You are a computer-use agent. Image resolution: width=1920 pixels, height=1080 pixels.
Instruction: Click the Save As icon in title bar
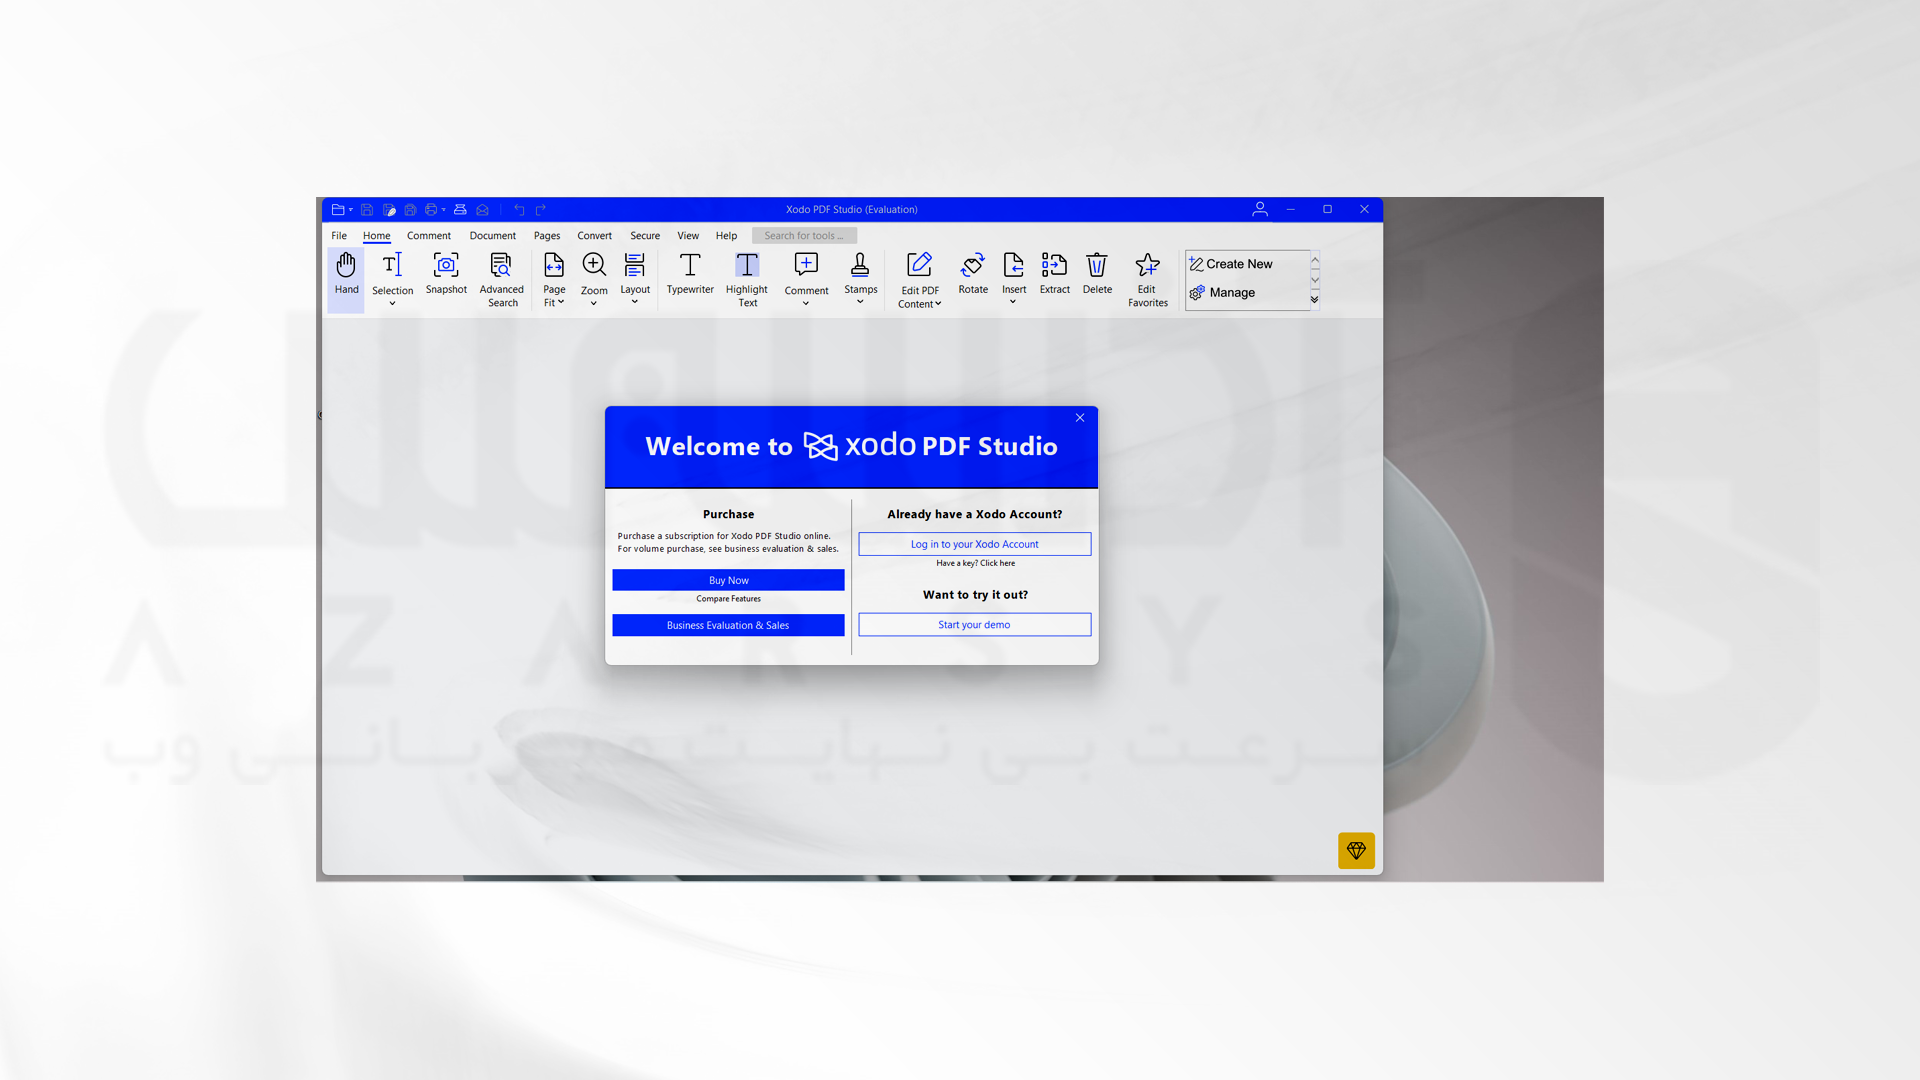click(389, 210)
